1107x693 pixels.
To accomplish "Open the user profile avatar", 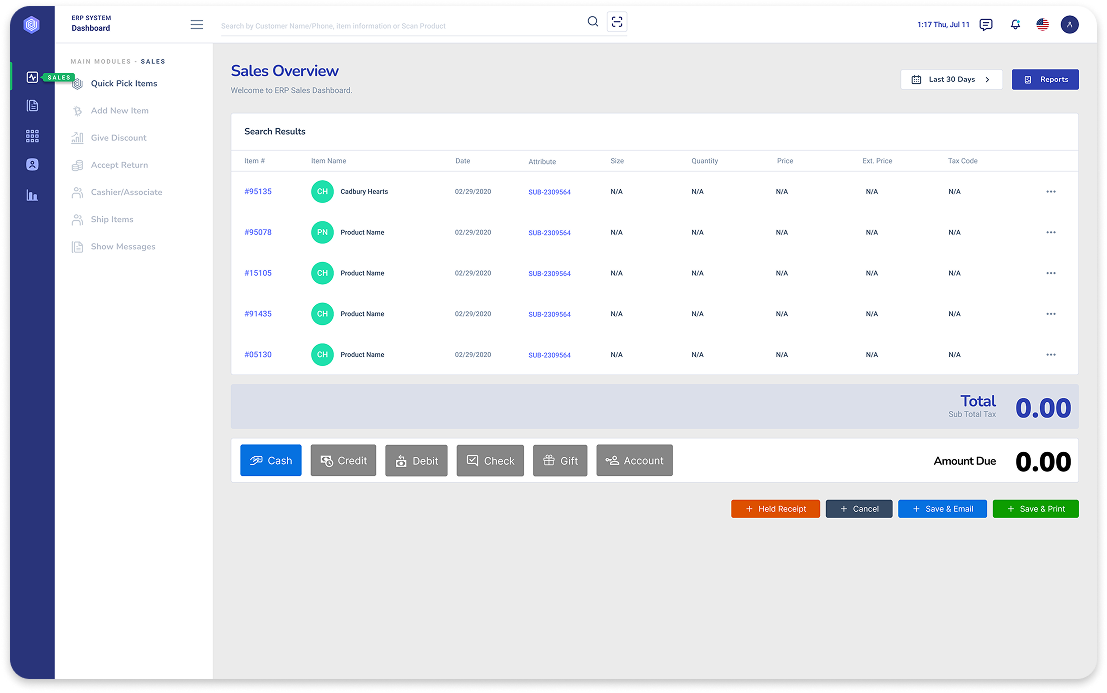I will point(1070,25).
